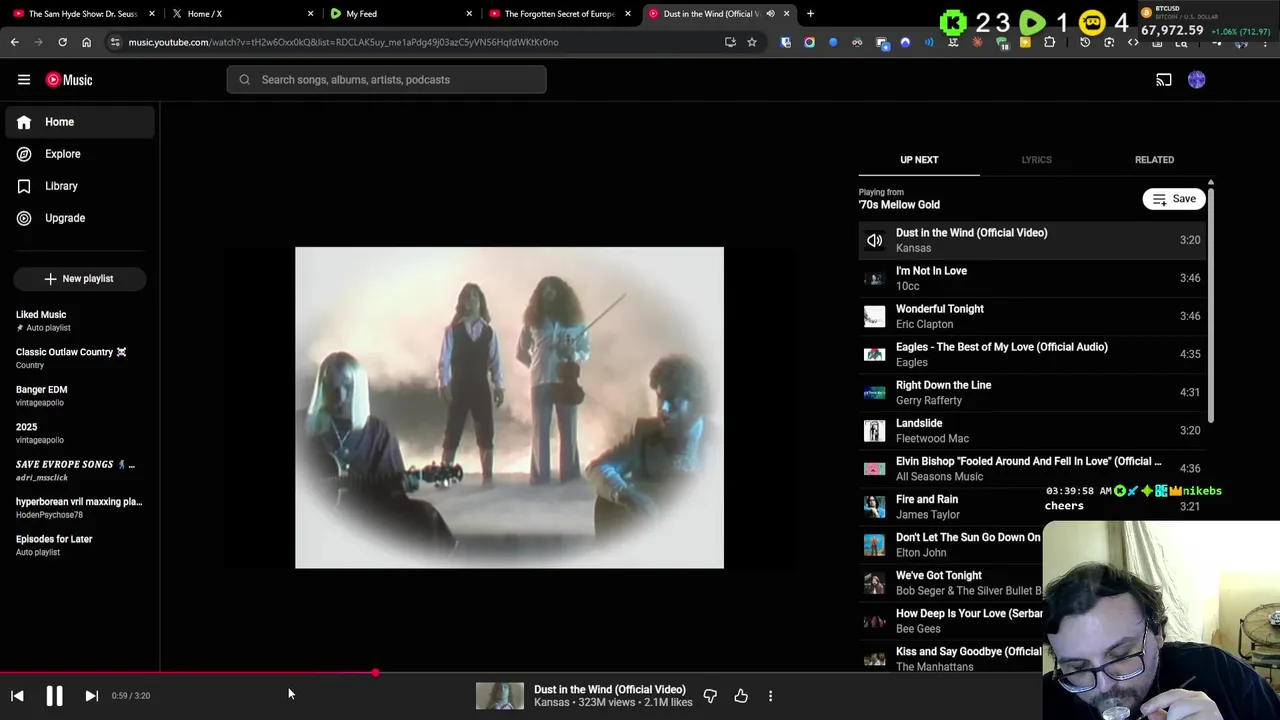Create a New playlist
The height and width of the screenshot is (720, 1280).
(80, 279)
